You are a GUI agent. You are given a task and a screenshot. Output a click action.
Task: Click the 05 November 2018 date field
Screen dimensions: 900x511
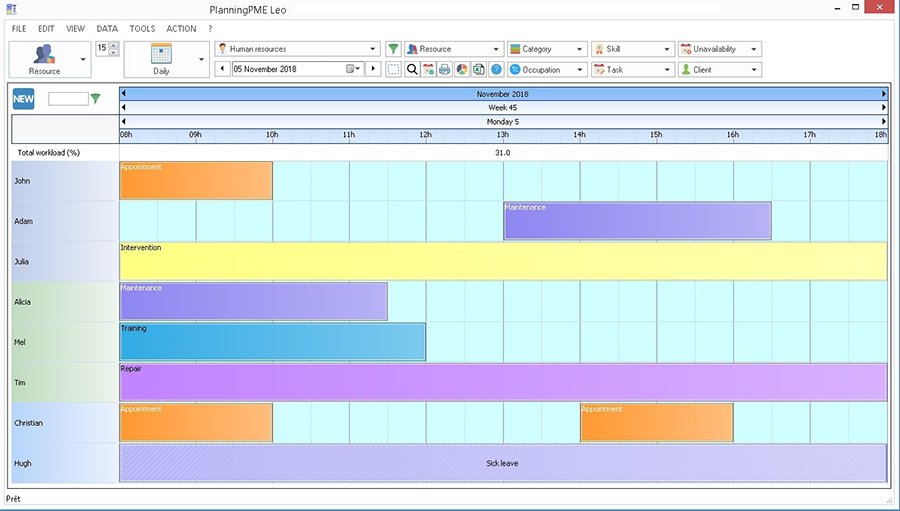[289, 69]
